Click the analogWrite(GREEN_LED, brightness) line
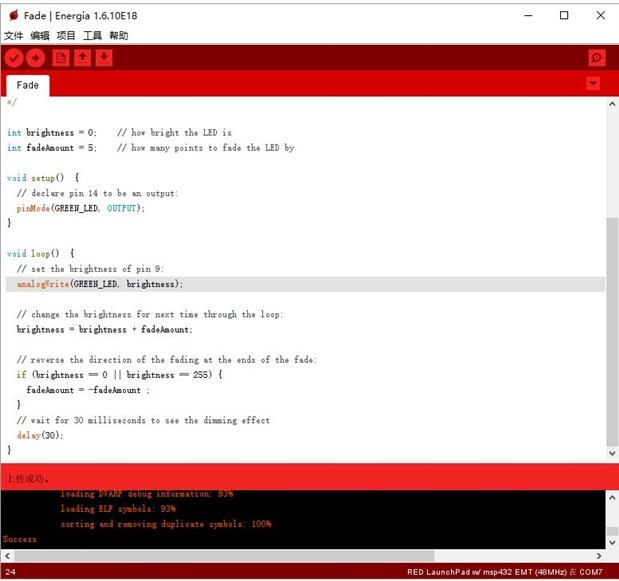The image size is (619, 581). (x=100, y=284)
